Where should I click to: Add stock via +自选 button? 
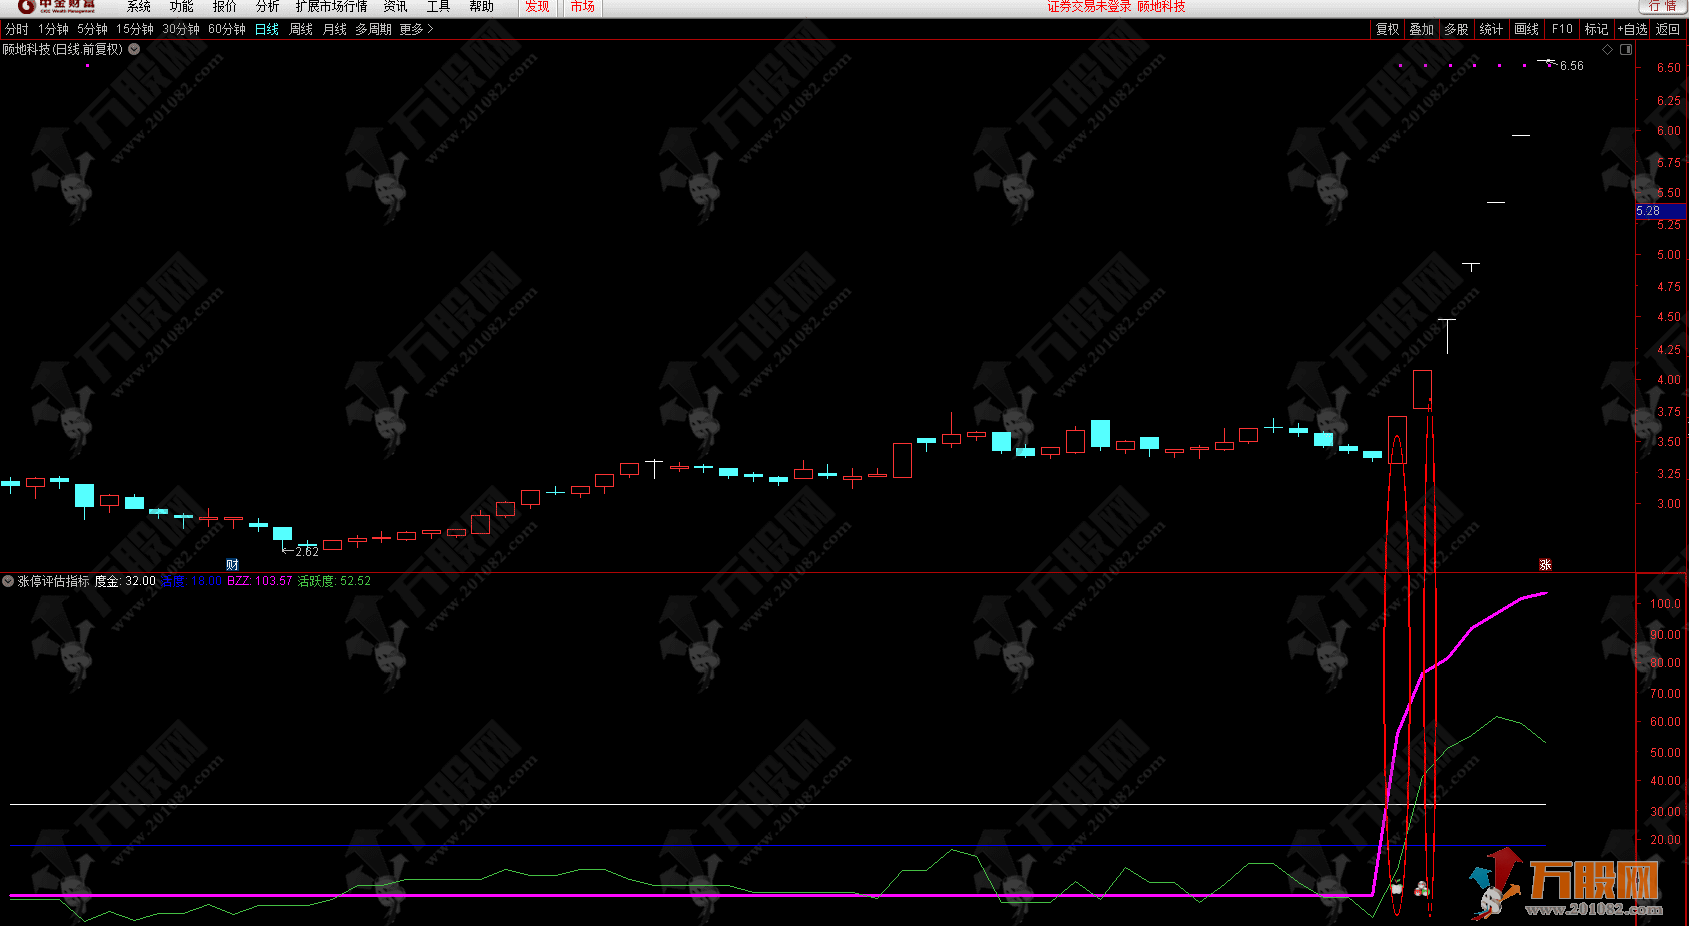(1633, 29)
